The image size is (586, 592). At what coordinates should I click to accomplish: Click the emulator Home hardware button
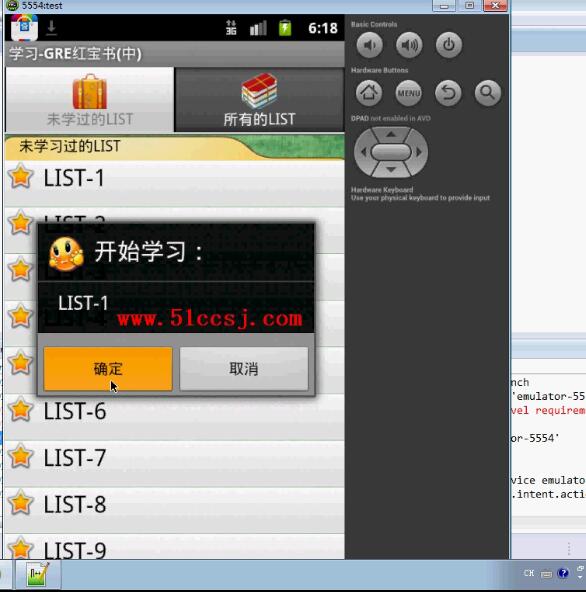tap(369, 92)
